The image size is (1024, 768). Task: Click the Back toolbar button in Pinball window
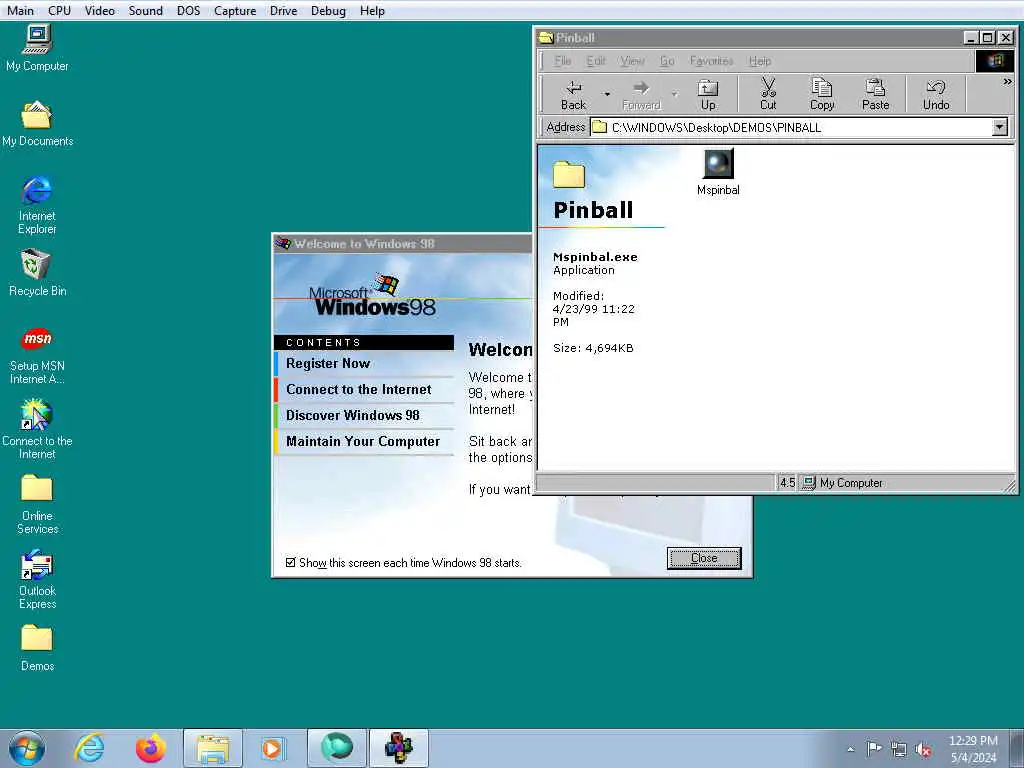point(573,95)
